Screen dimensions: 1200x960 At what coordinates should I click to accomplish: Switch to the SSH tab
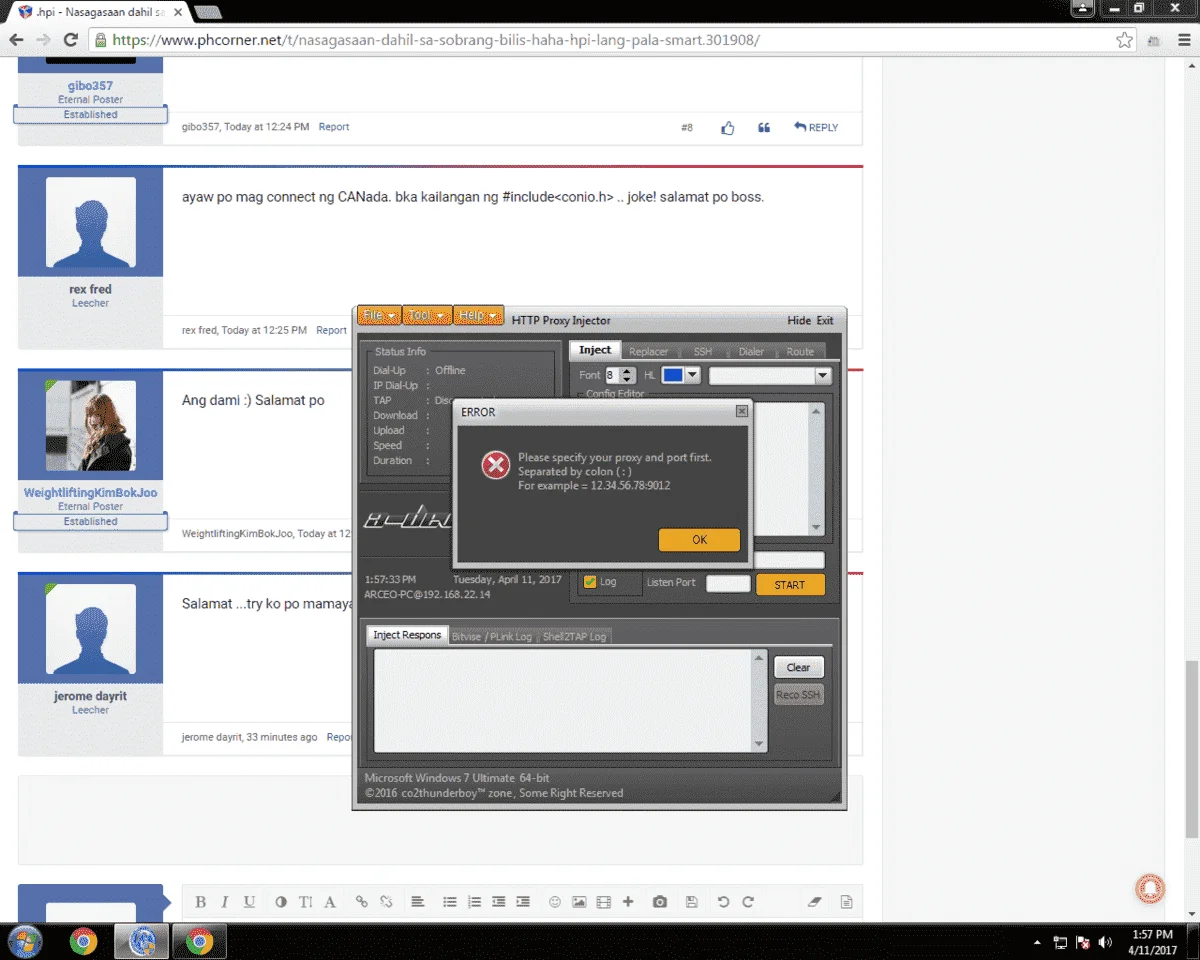[x=703, y=352]
